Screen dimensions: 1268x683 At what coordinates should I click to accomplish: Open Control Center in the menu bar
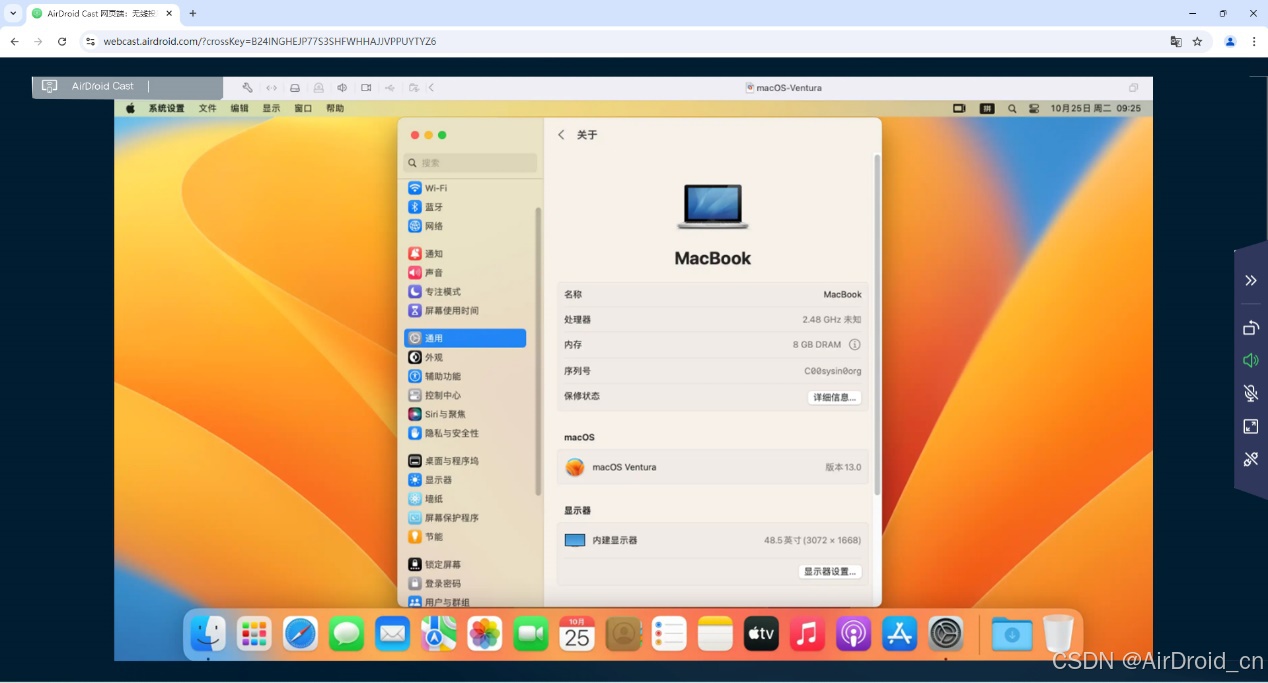(x=1034, y=108)
